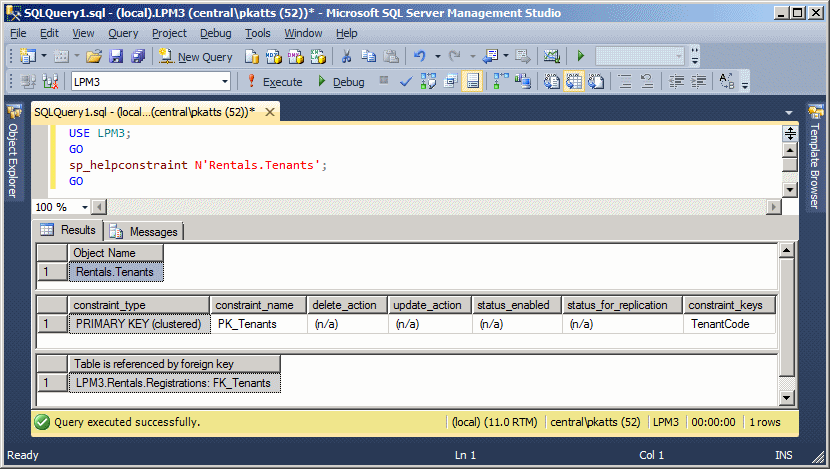Open the LPM3 database dropdown
This screenshot has width=830, height=469.
(225, 82)
